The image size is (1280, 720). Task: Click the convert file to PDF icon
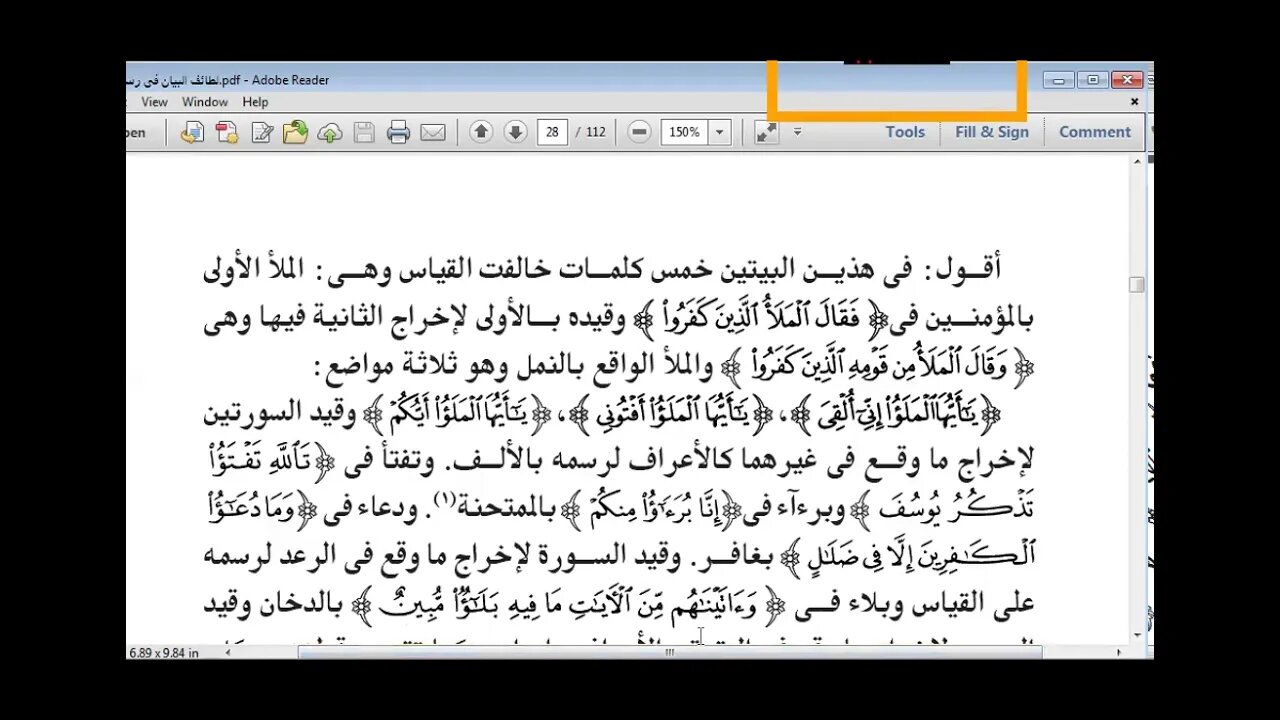pos(192,132)
